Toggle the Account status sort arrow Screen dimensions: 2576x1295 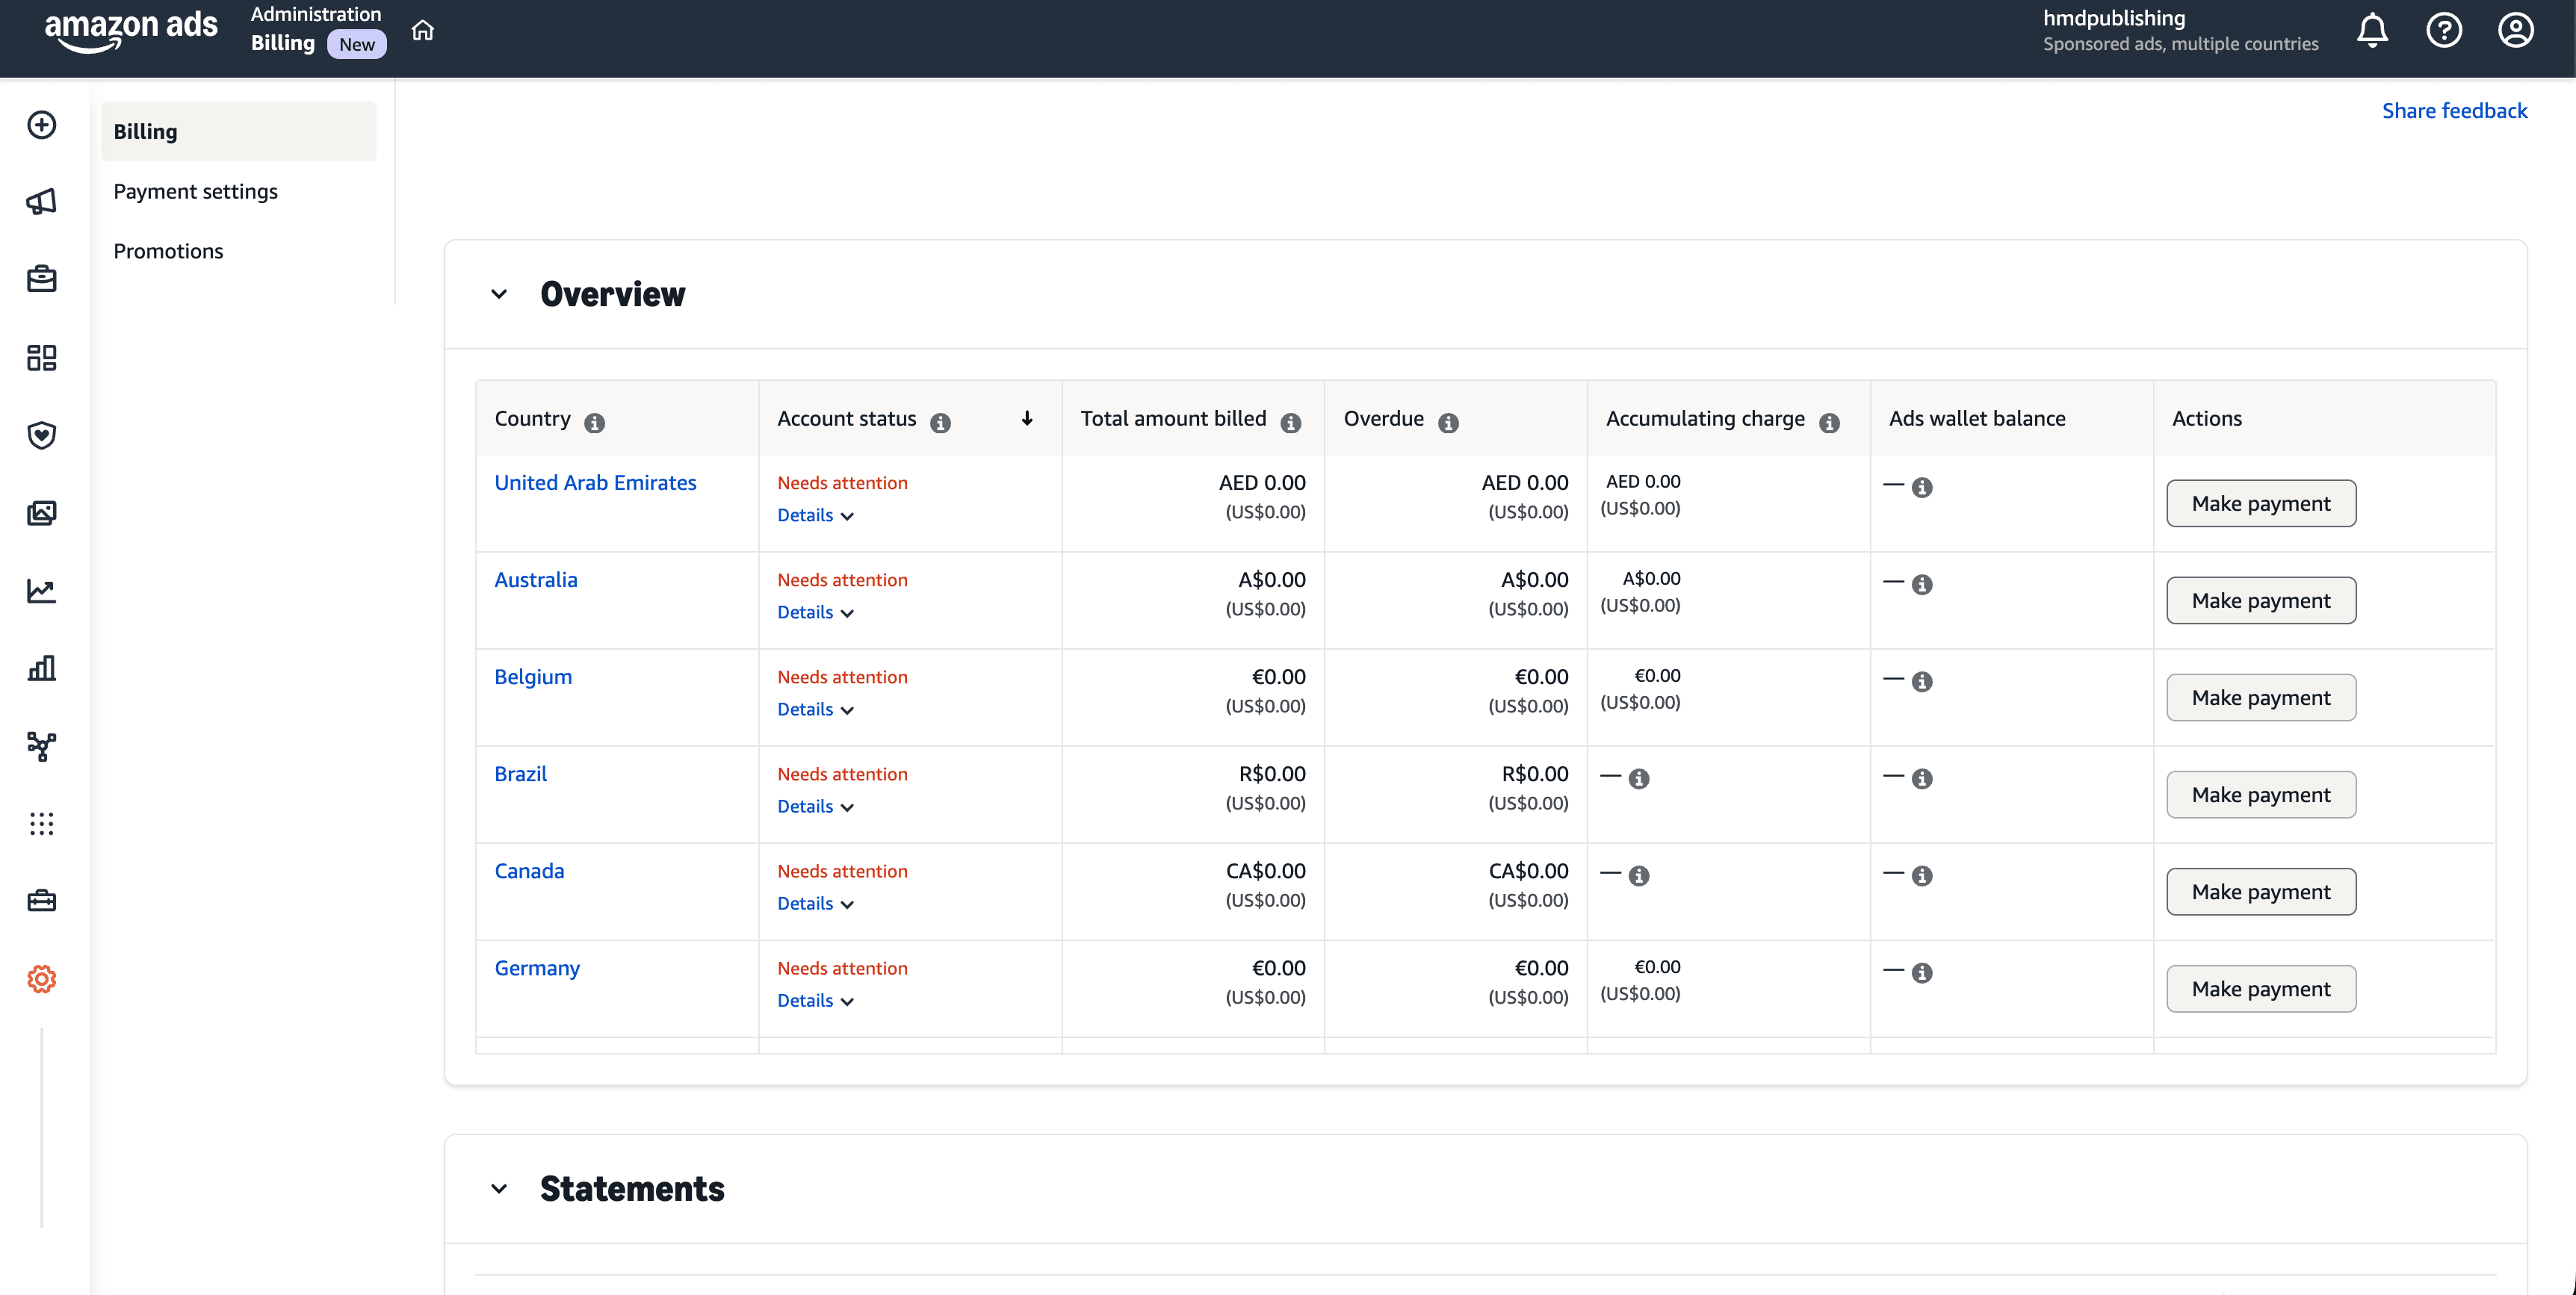(x=1027, y=419)
